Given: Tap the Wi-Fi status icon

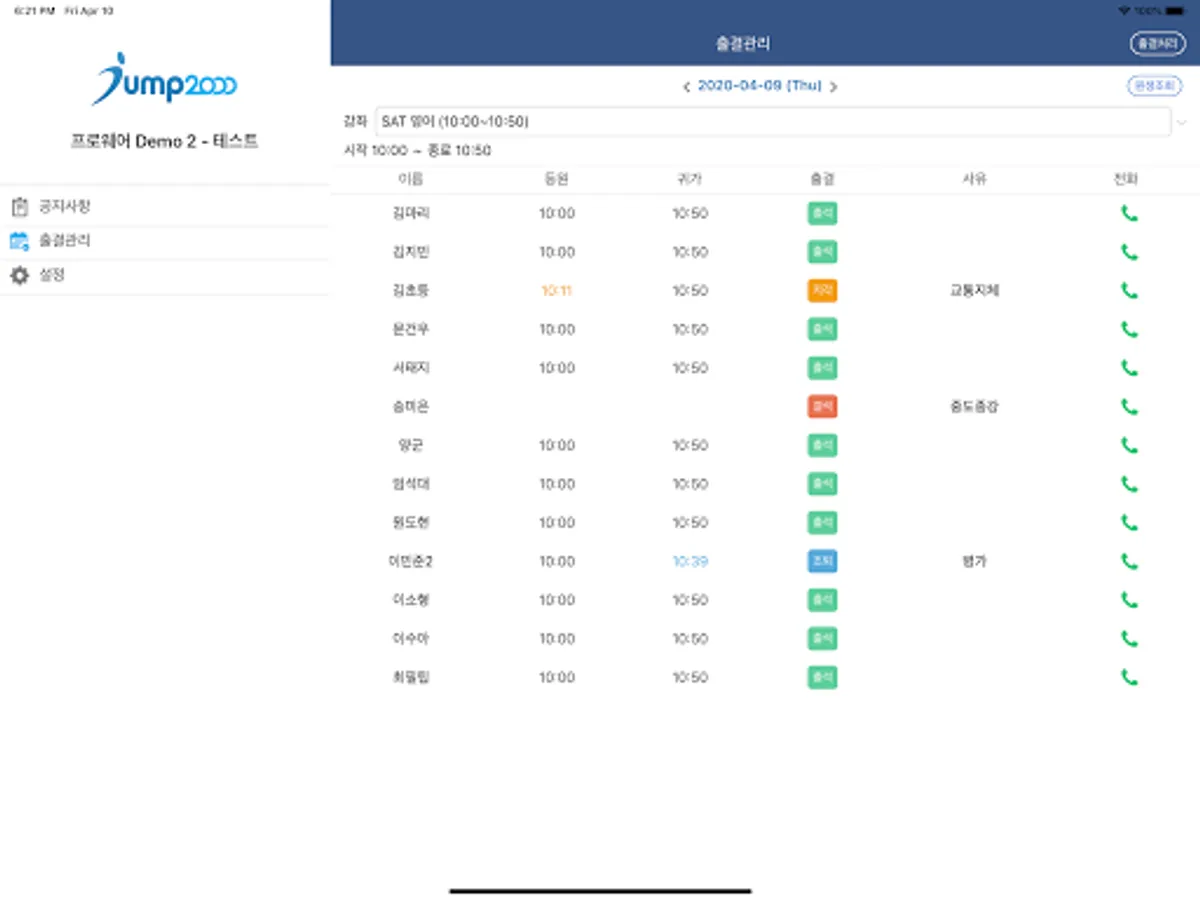Looking at the screenshot, I should [x=1125, y=10].
